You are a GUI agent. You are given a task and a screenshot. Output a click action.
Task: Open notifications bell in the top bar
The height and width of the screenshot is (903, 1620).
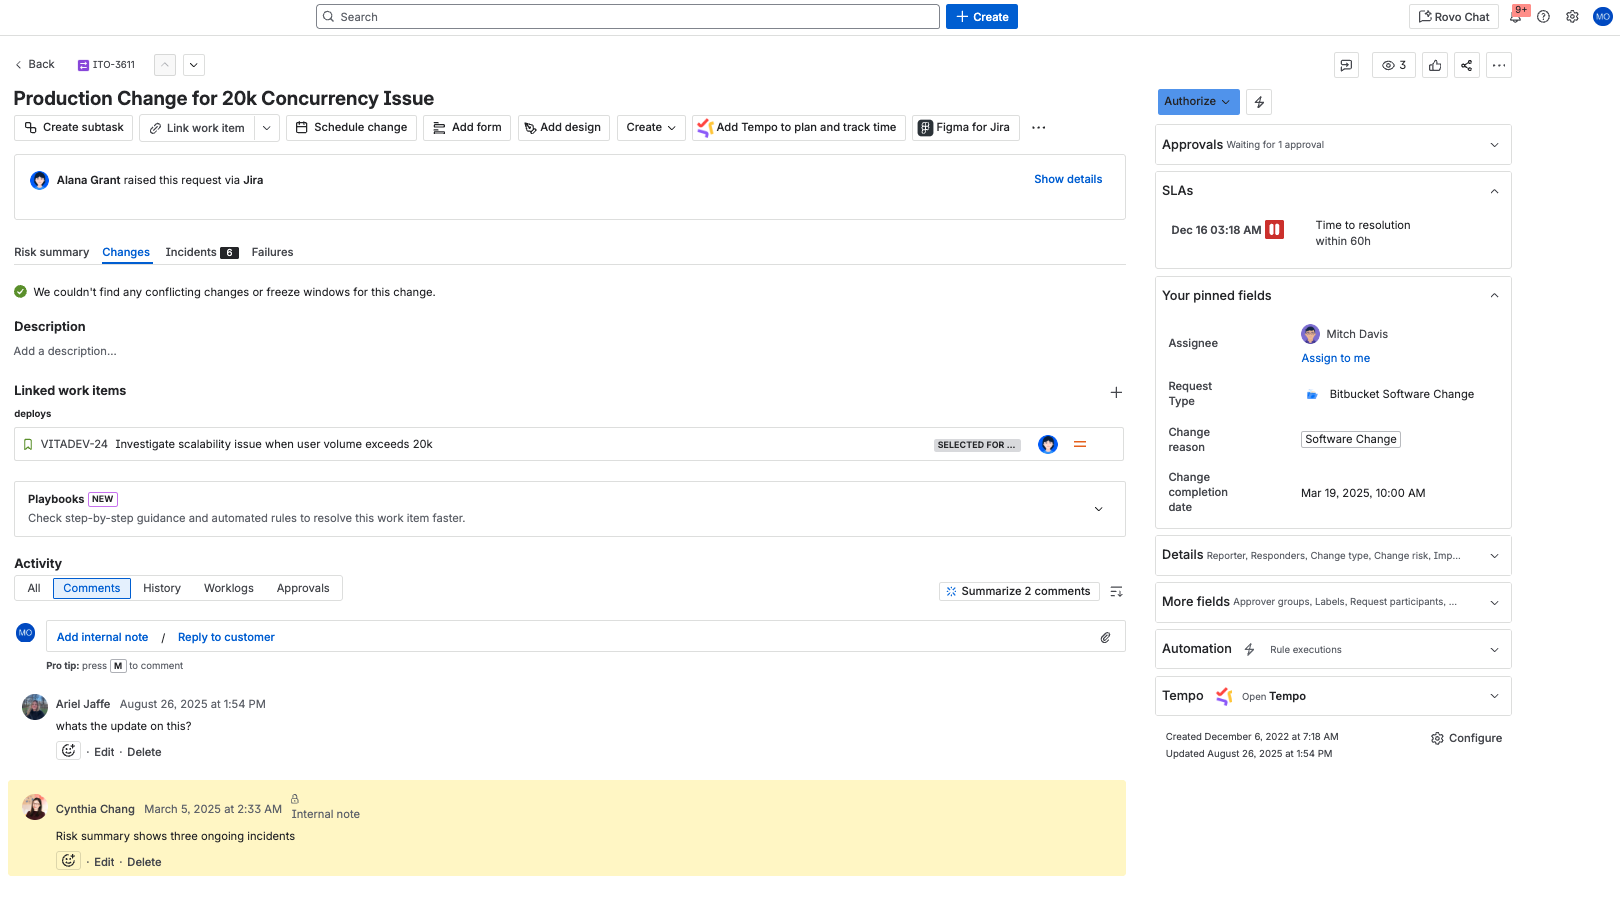(1514, 17)
